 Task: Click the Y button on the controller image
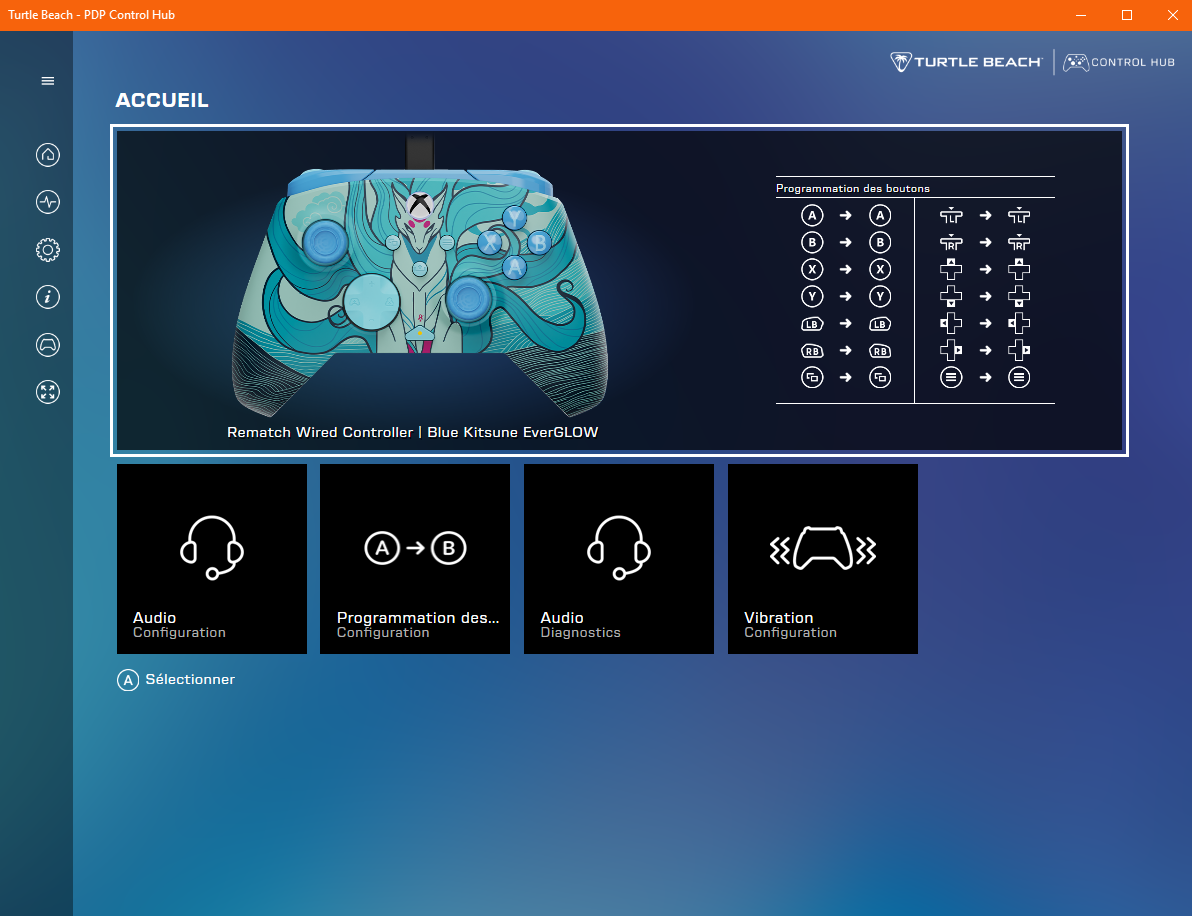pyautogui.click(x=514, y=216)
